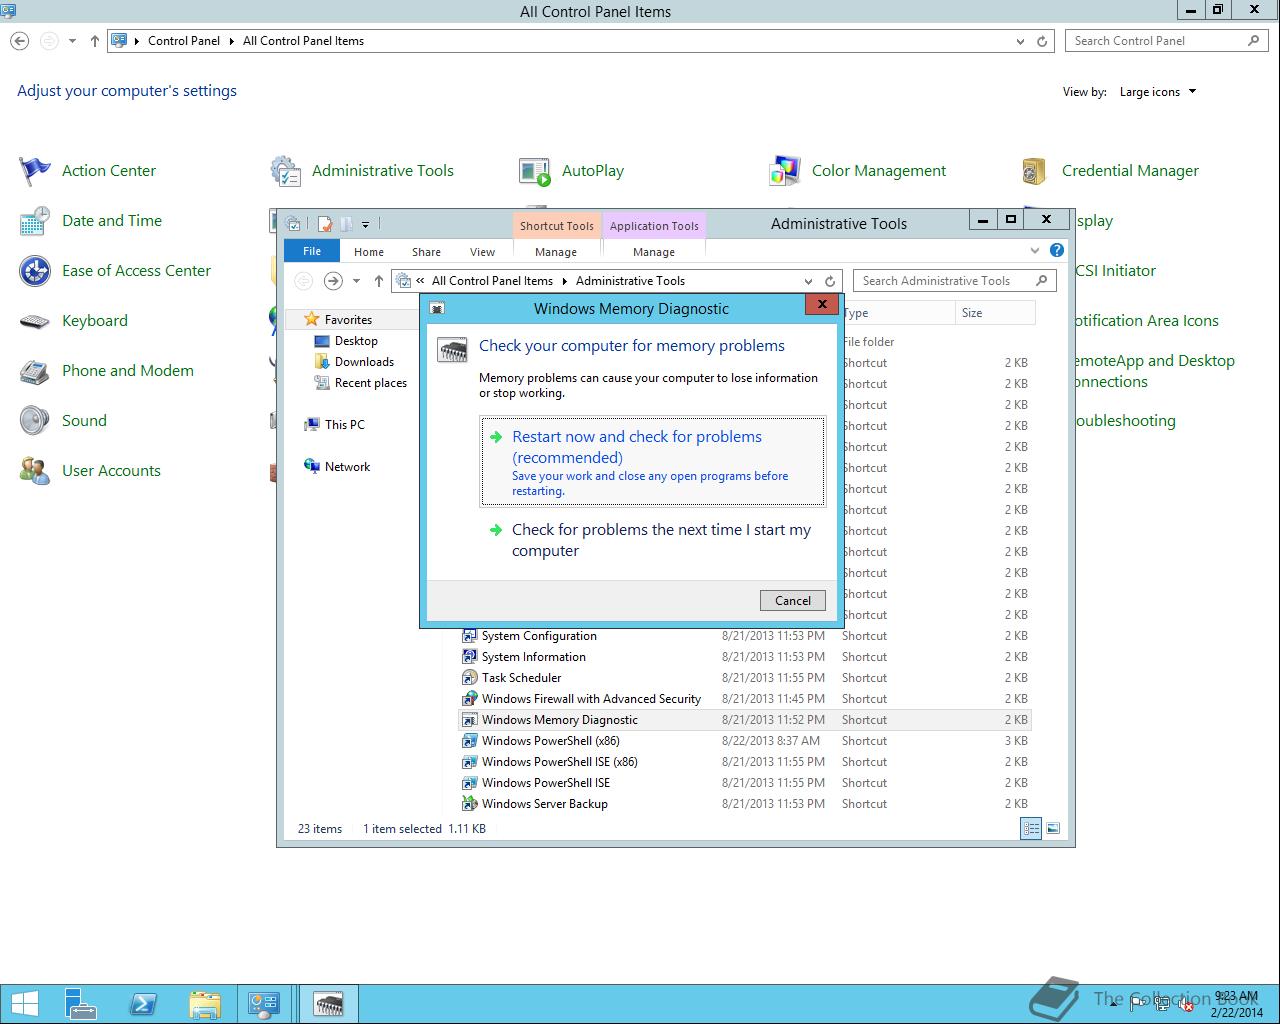Expand the Administrative Tools ribbon chevron

click(1035, 250)
